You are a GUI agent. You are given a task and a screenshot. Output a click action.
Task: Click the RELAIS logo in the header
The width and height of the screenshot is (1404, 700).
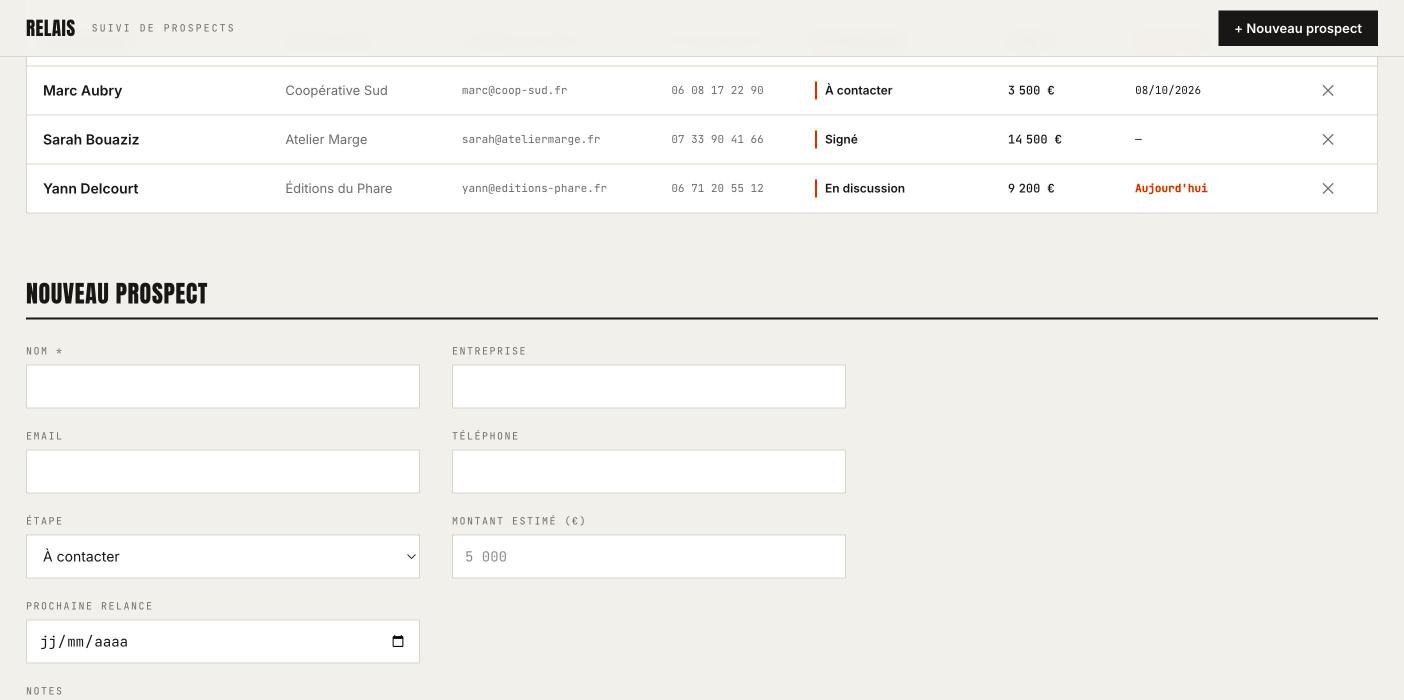50,28
